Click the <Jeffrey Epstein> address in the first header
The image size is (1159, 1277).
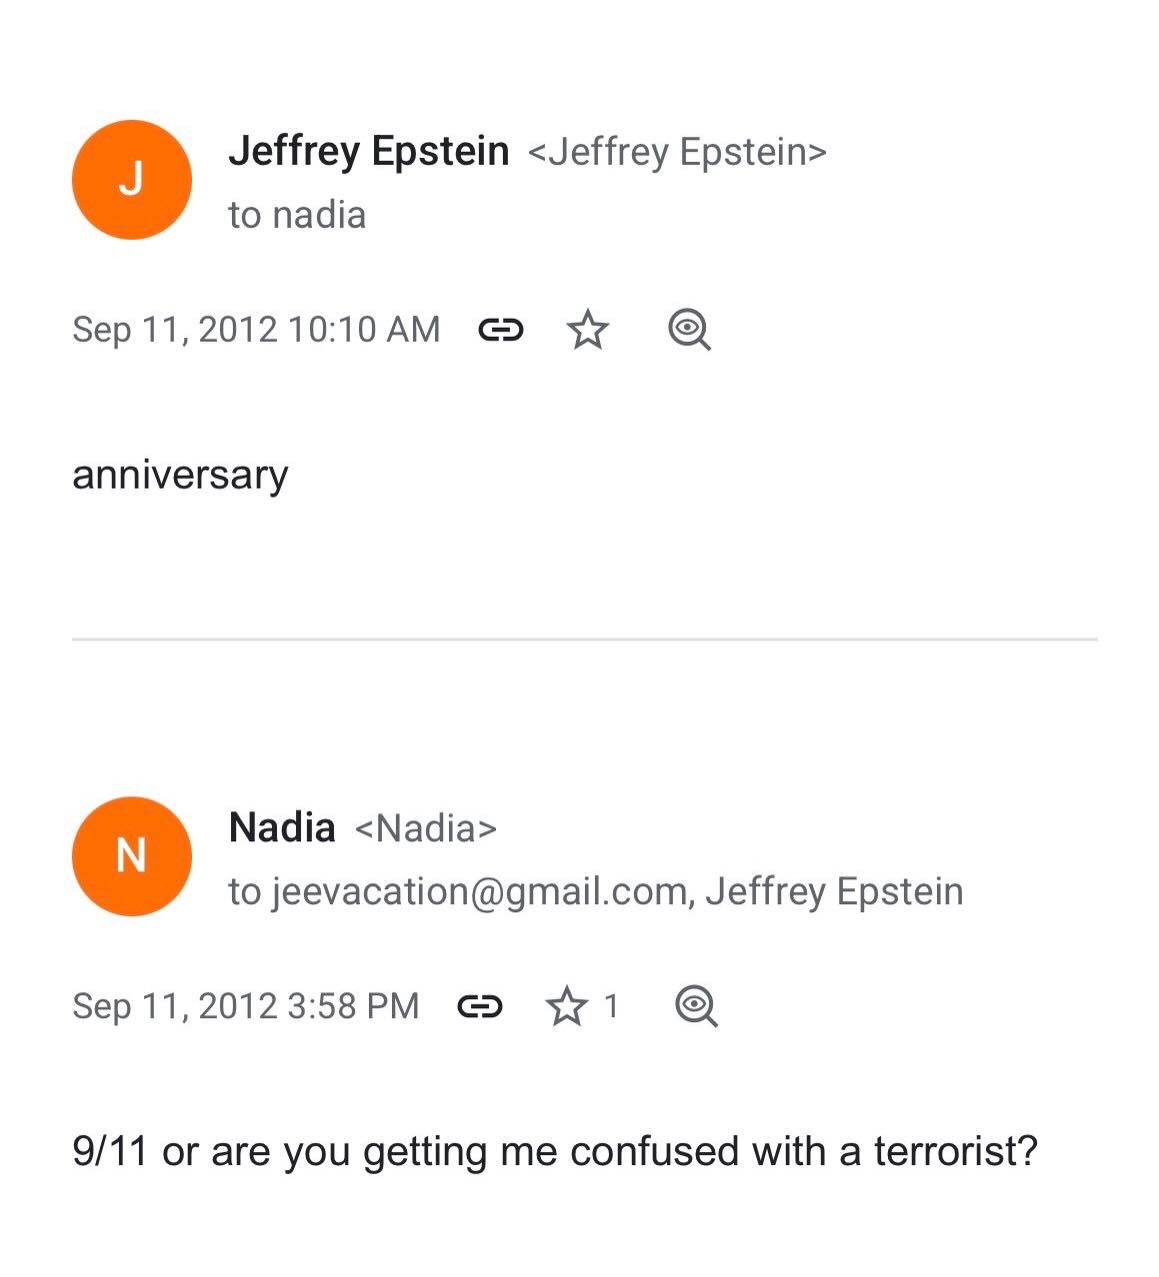click(x=676, y=152)
